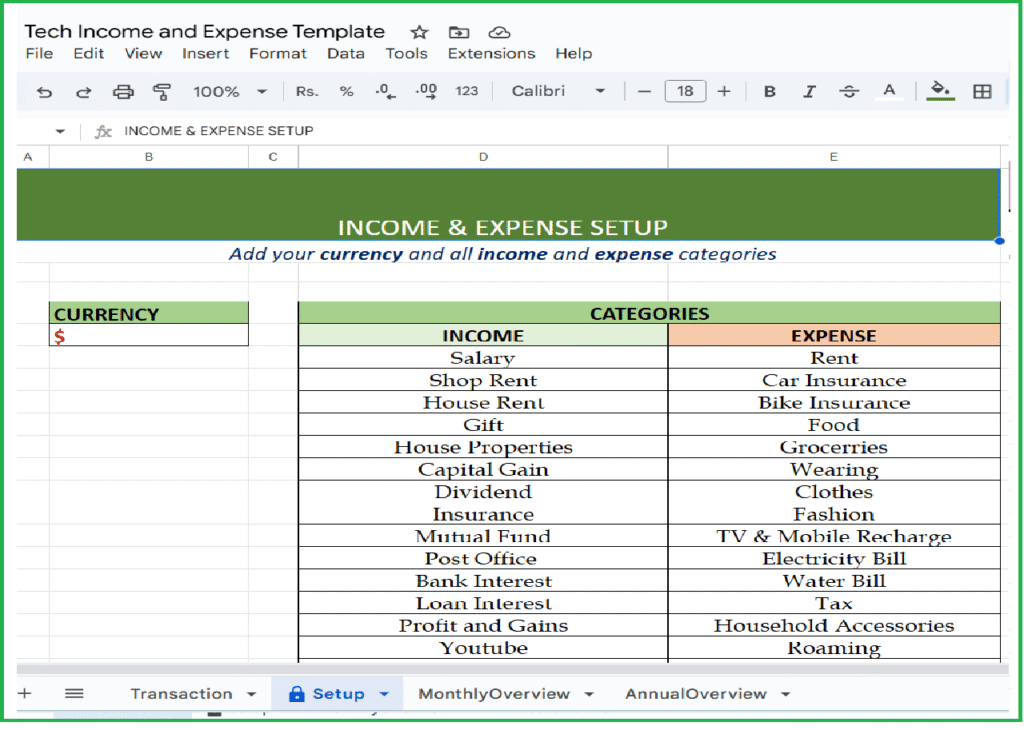The width and height of the screenshot is (1024, 730).
Task: Undo the last action
Action: [x=44, y=92]
